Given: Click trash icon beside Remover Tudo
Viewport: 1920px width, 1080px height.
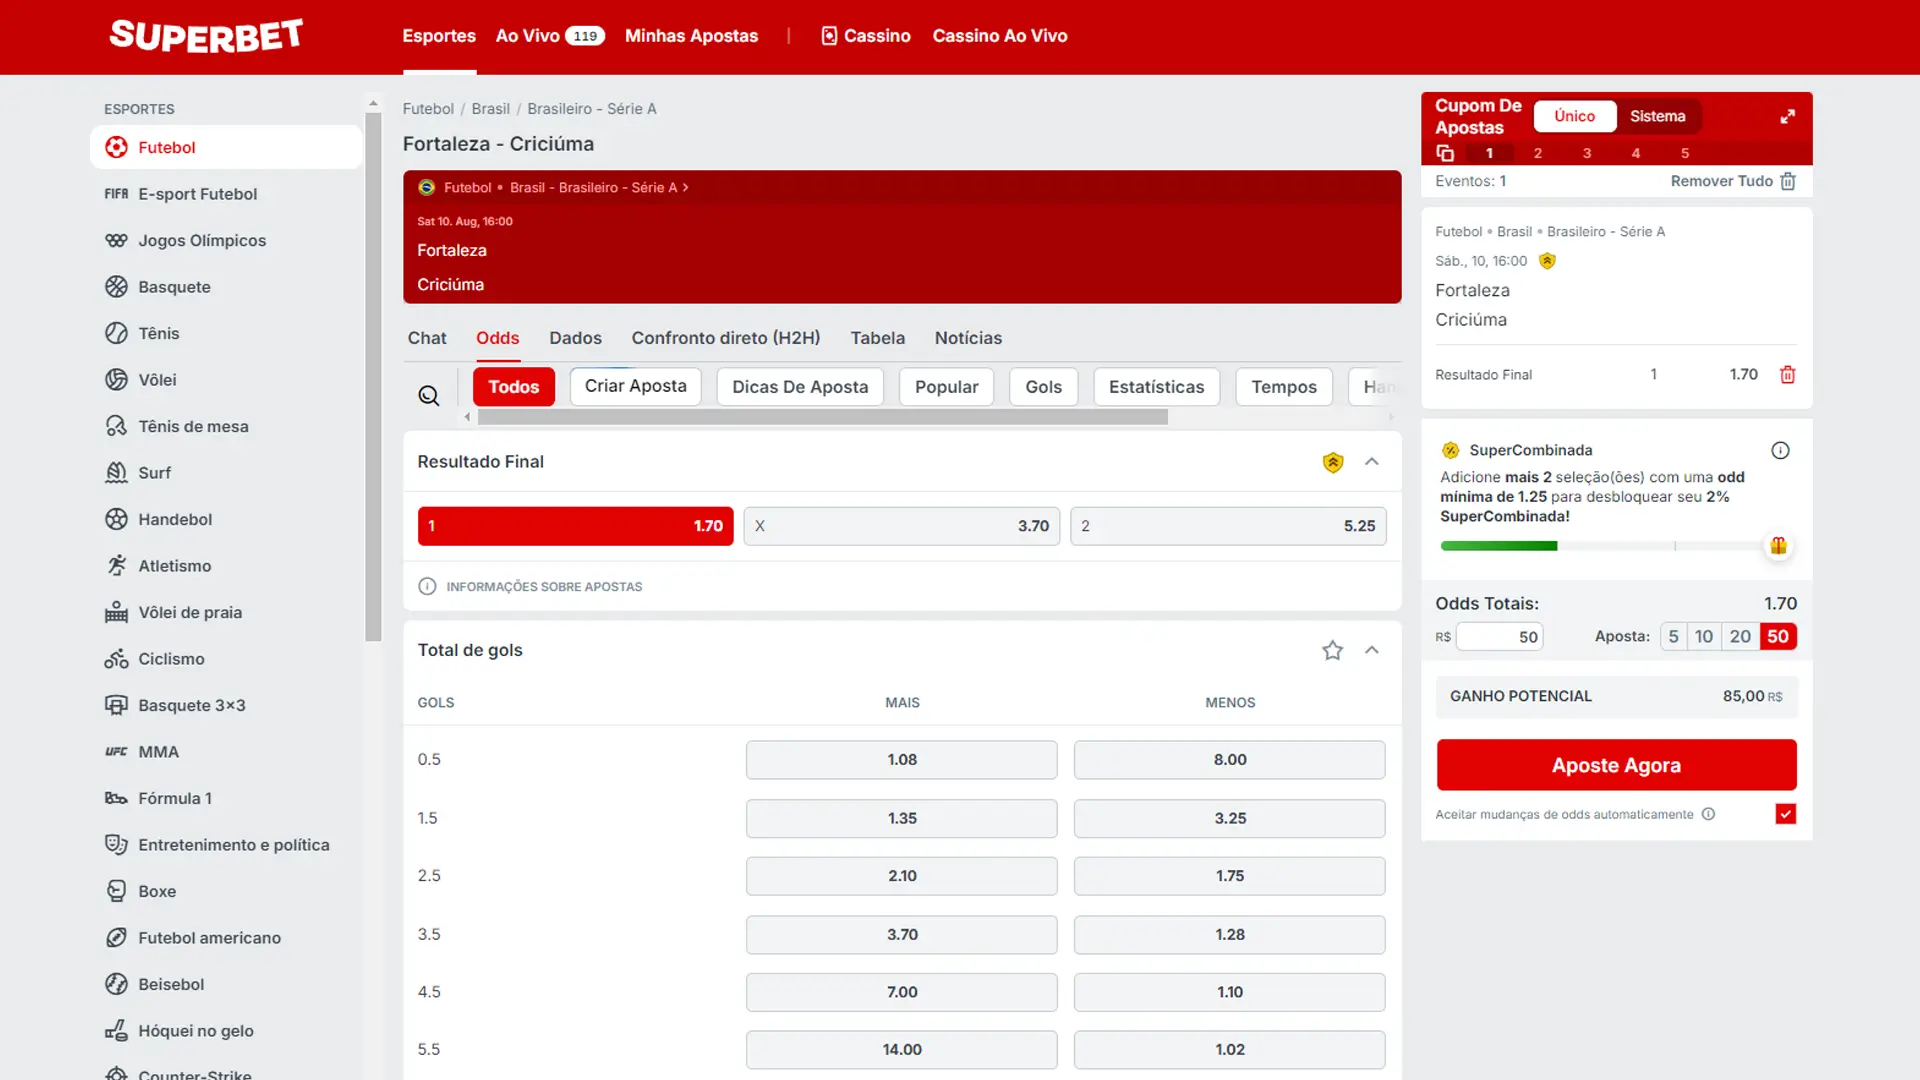Looking at the screenshot, I should click(1788, 181).
